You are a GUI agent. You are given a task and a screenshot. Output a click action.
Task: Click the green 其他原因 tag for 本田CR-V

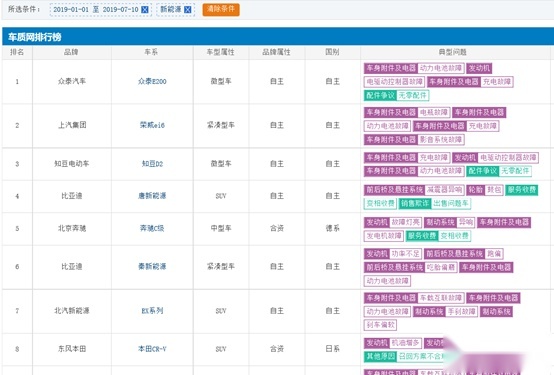pos(380,356)
